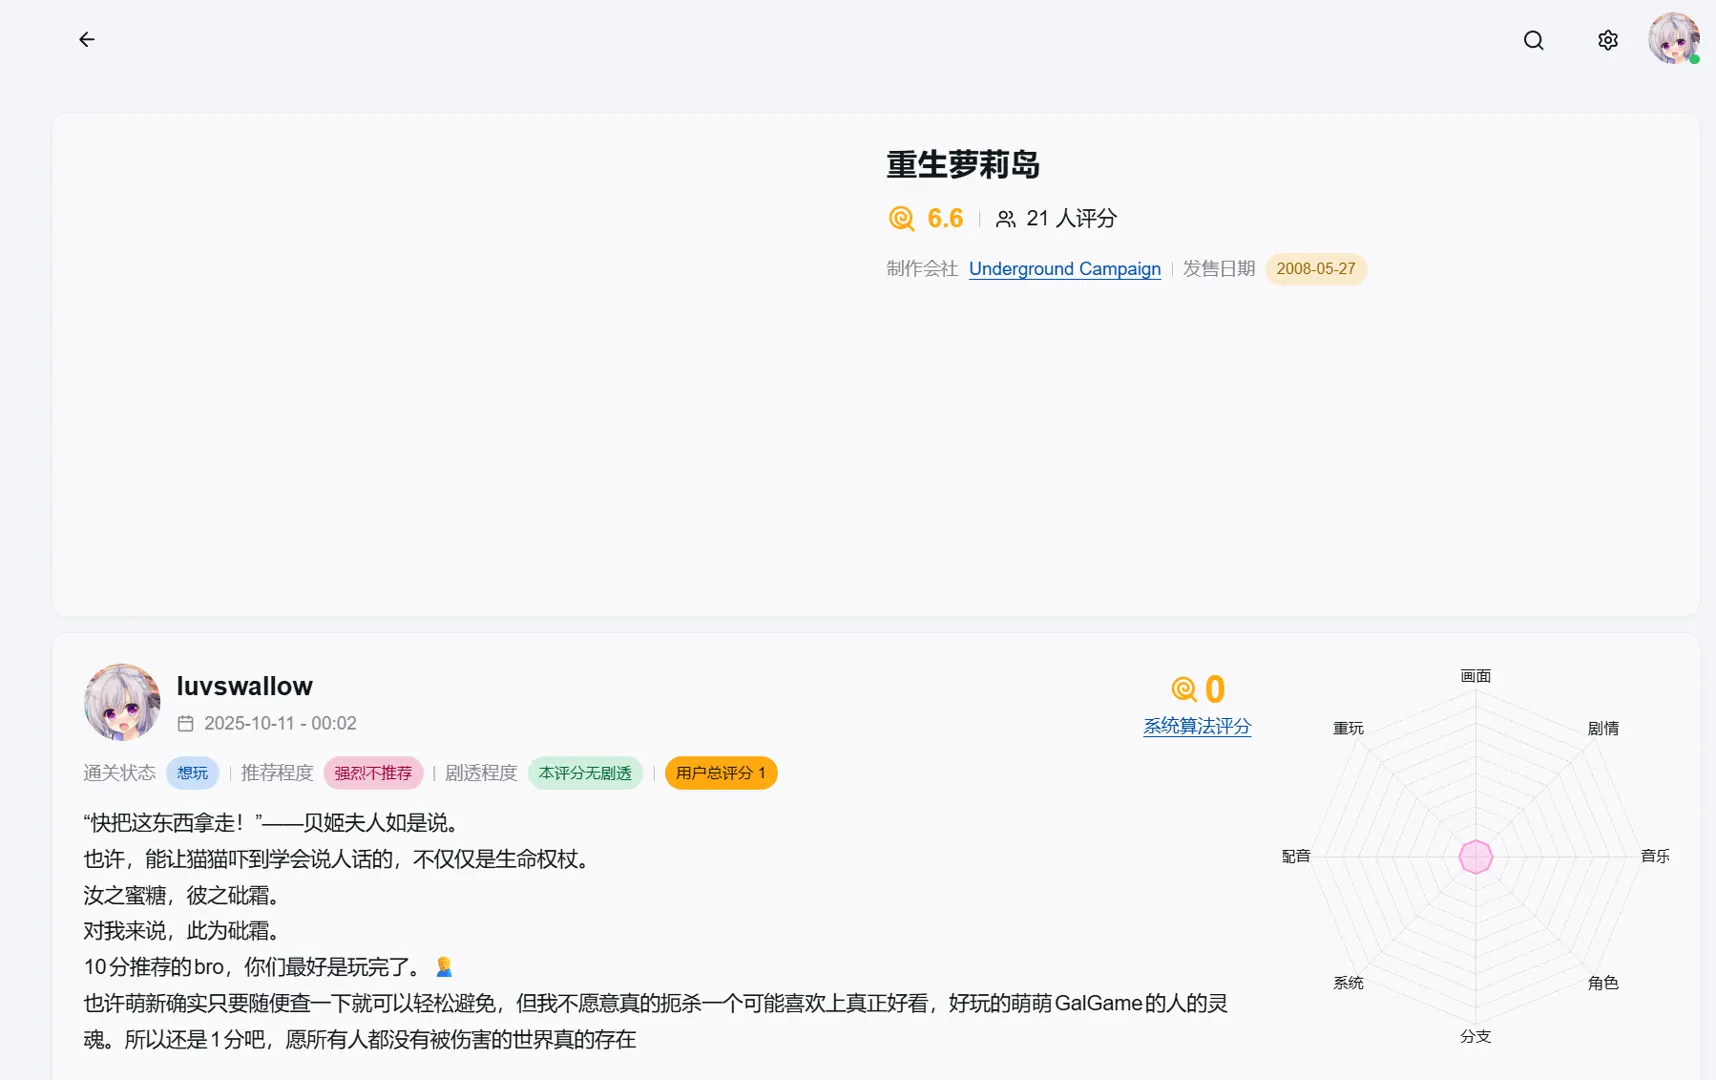Image resolution: width=1716 pixels, height=1080 pixels.
Task: Click the 强烈不推荐 recommendation tag
Action: [x=373, y=773]
